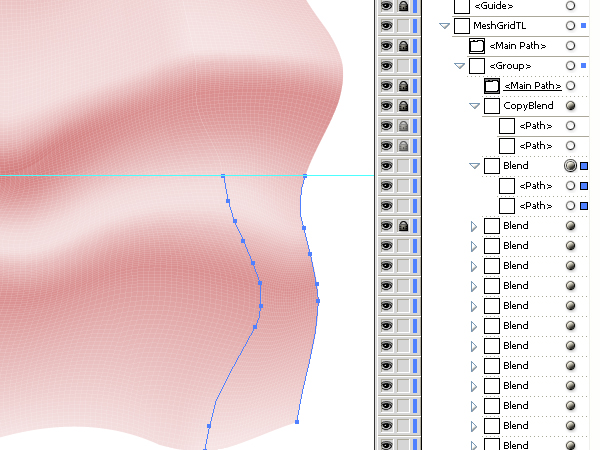Click thumbnail of the CopyBlend row
The height and width of the screenshot is (450, 600).
tap(492, 106)
